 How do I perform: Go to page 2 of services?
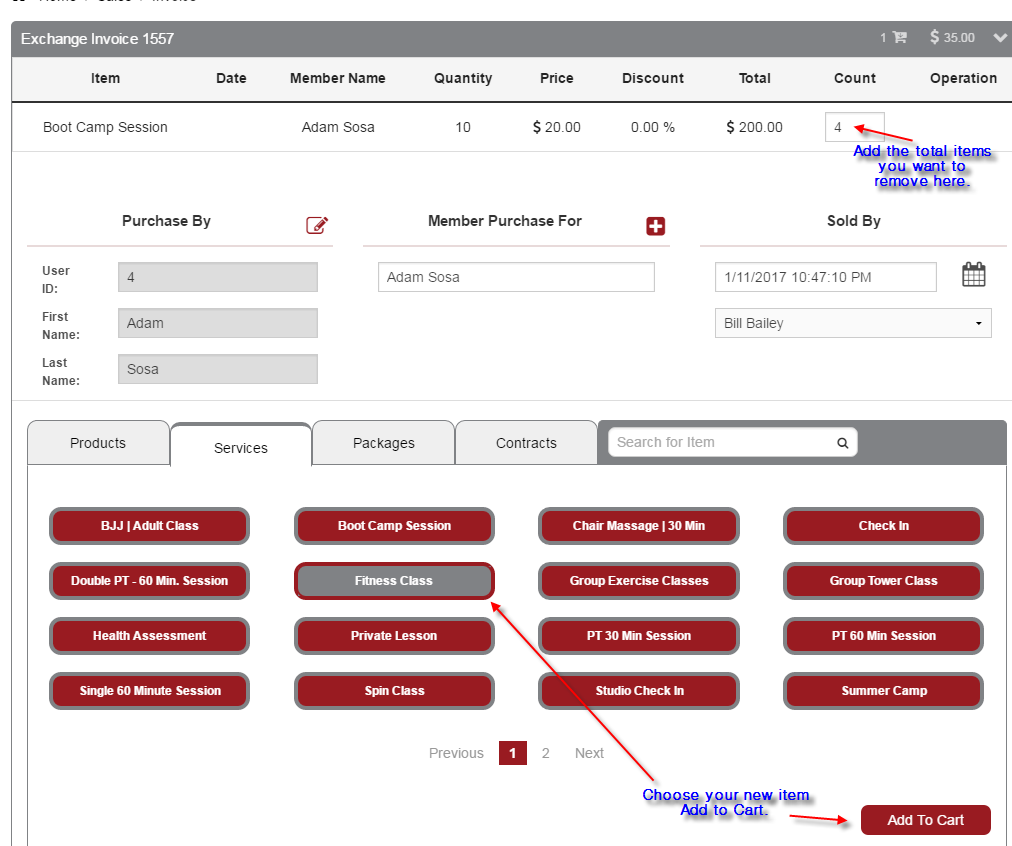[x=545, y=753]
